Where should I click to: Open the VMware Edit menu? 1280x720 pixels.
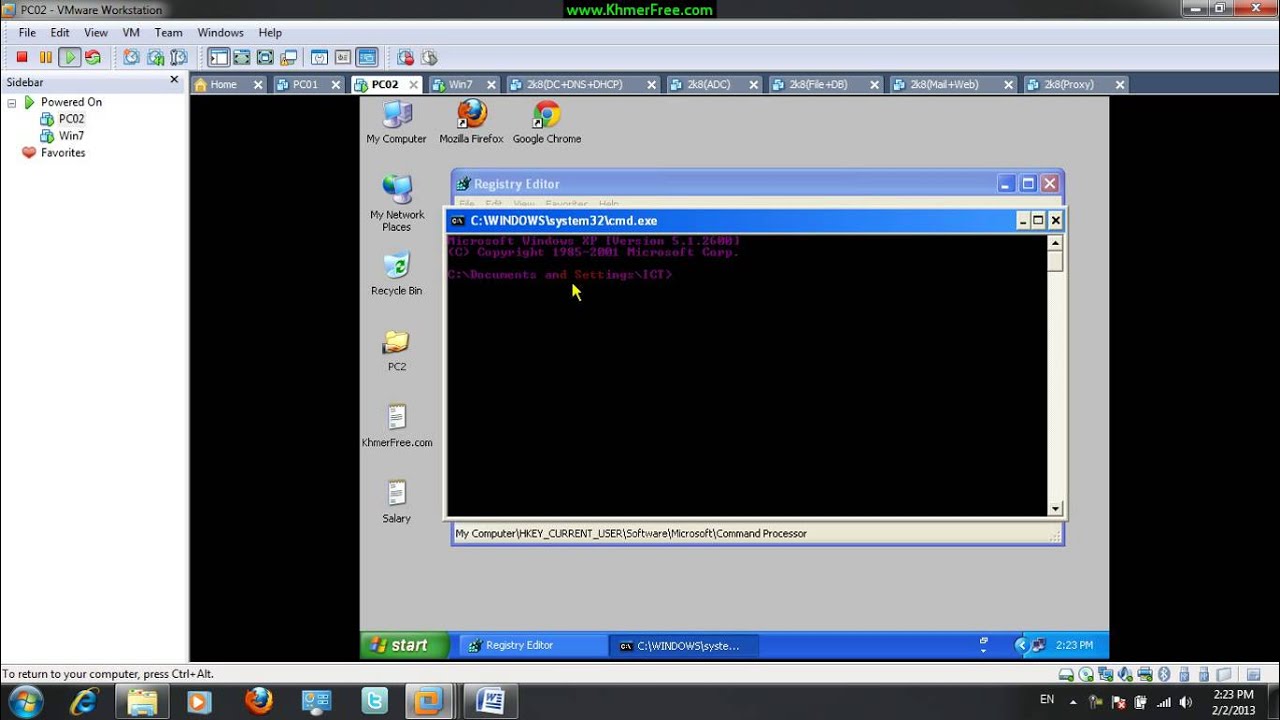[60, 33]
